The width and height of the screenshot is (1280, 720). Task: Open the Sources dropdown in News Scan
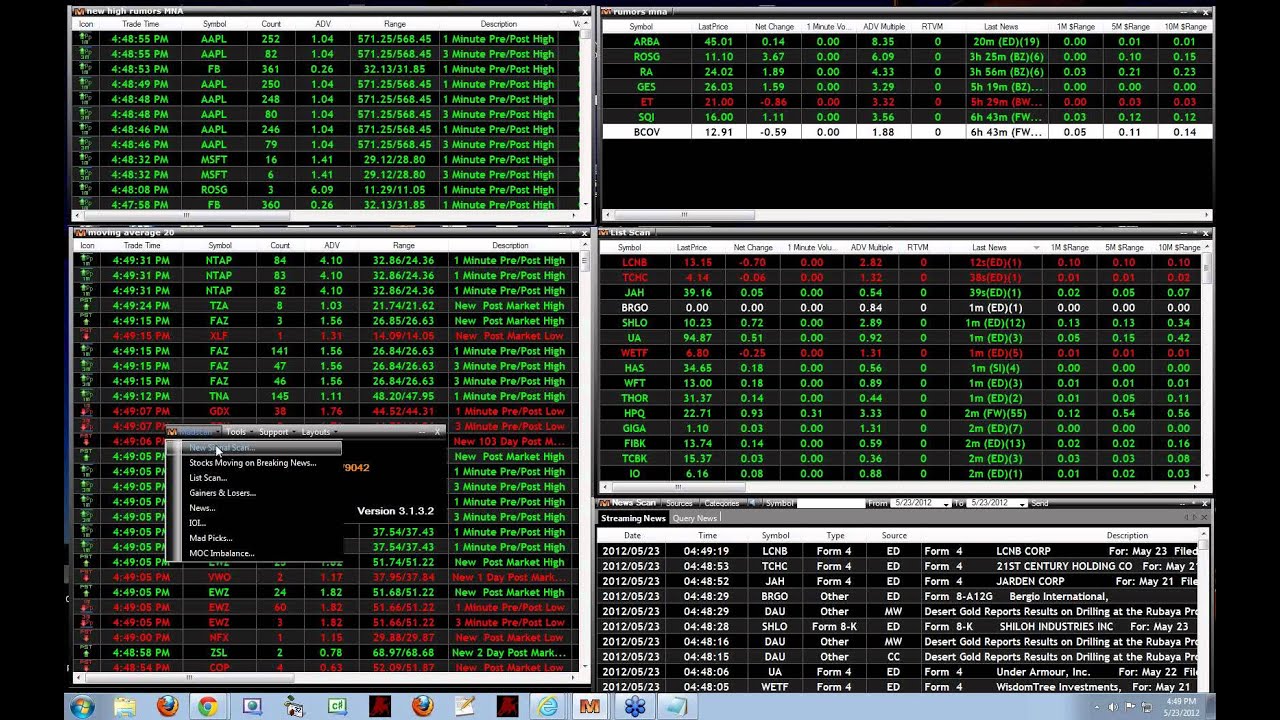[x=679, y=503]
